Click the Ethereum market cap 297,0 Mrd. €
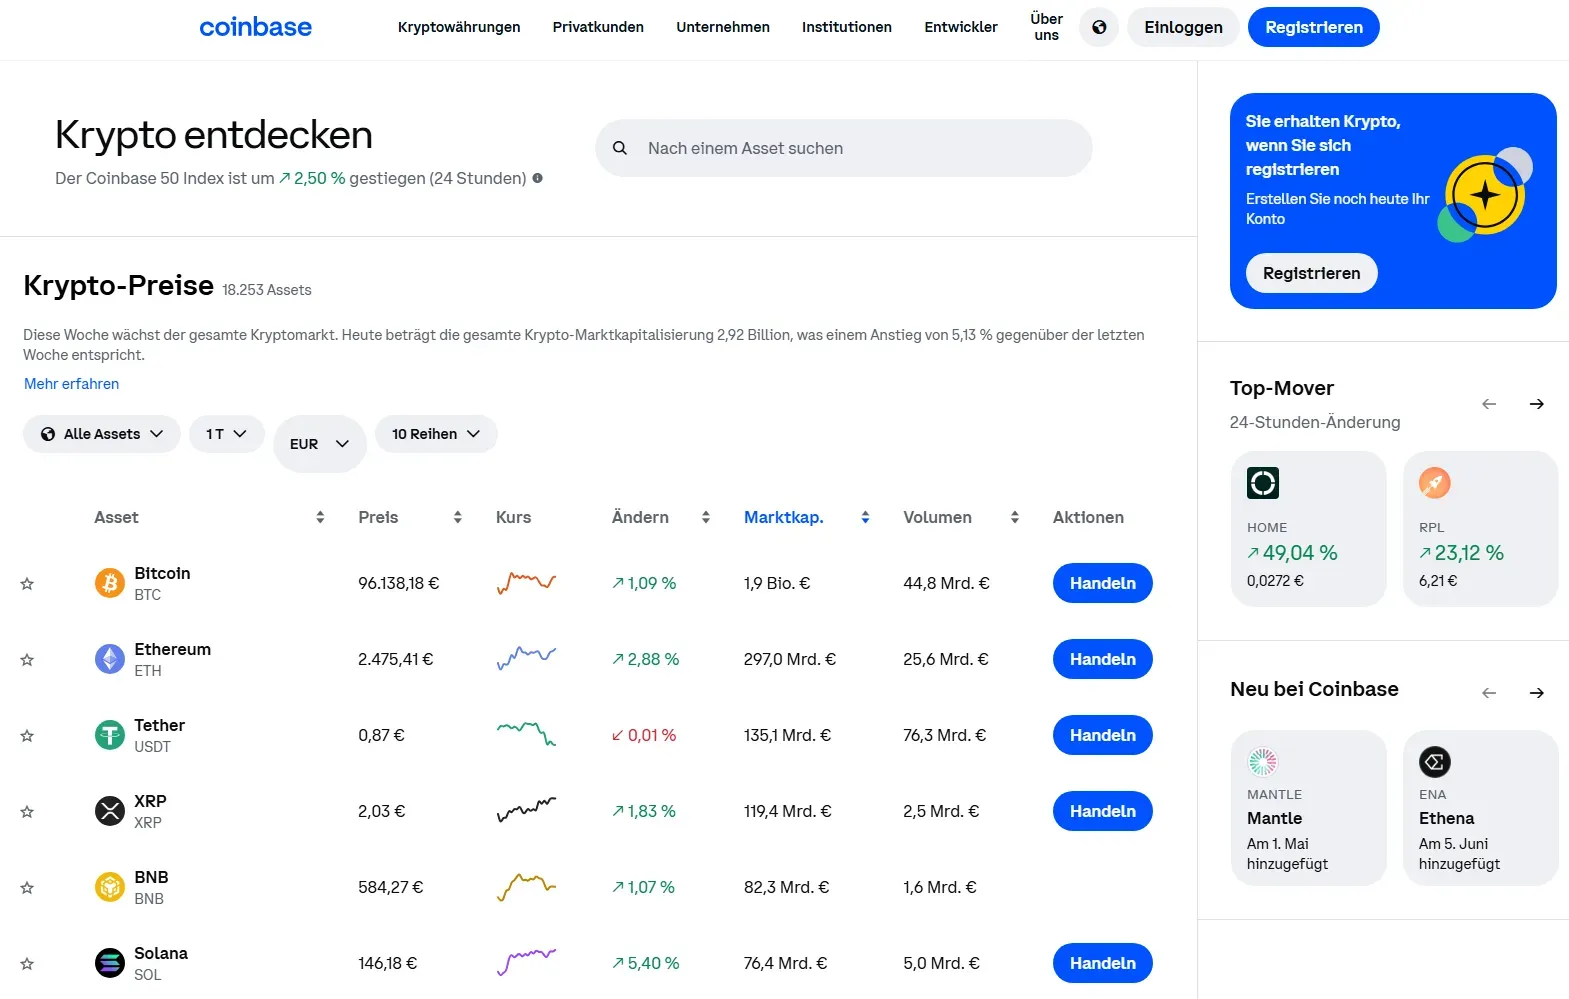The width and height of the screenshot is (1569, 999). (x=790, y=659)
